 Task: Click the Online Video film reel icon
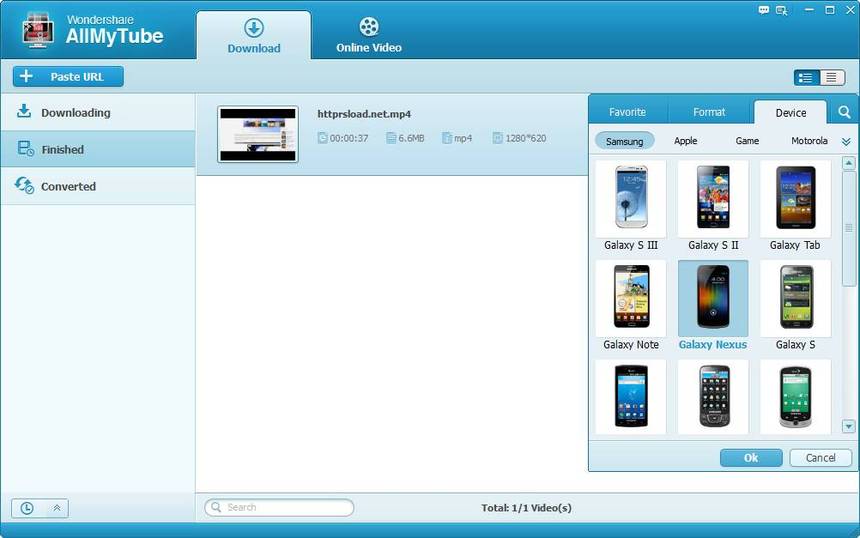[x=369, y=26]
